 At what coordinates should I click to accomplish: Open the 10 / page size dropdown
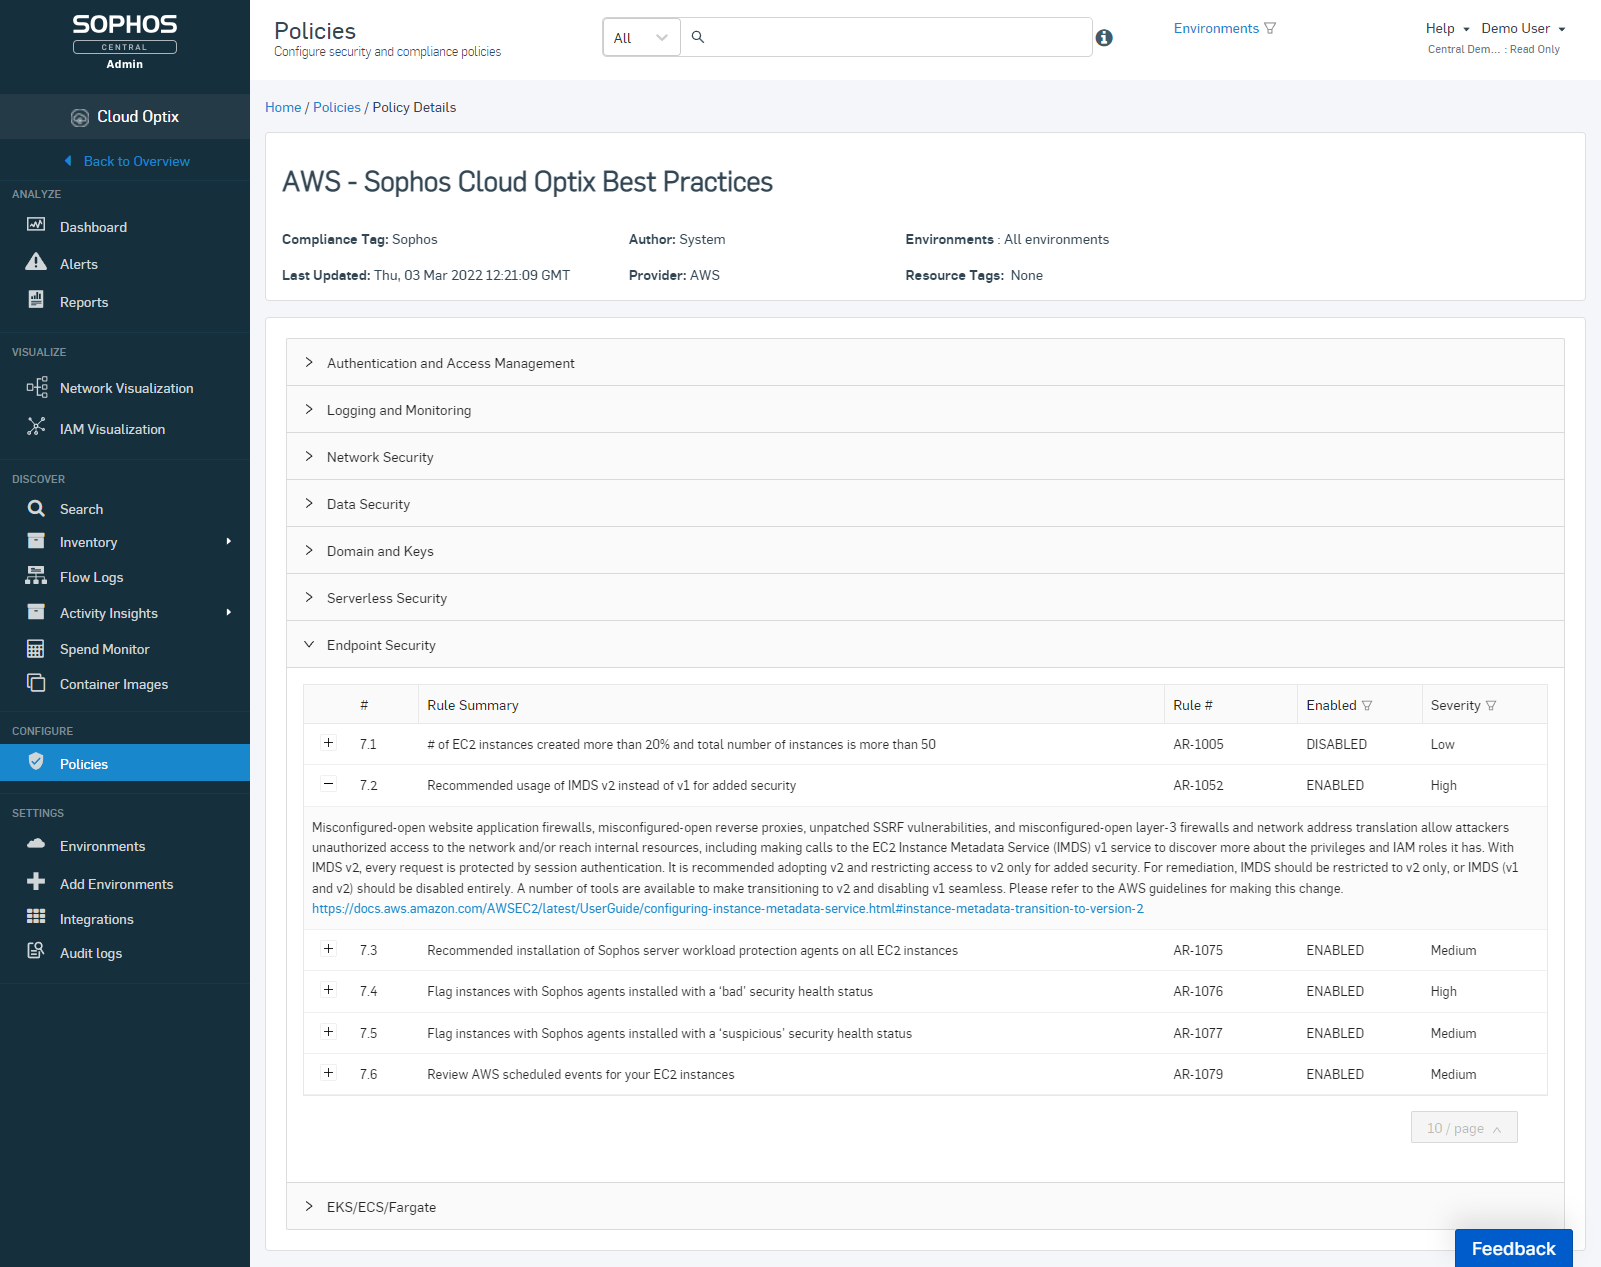(1464, 1128)
